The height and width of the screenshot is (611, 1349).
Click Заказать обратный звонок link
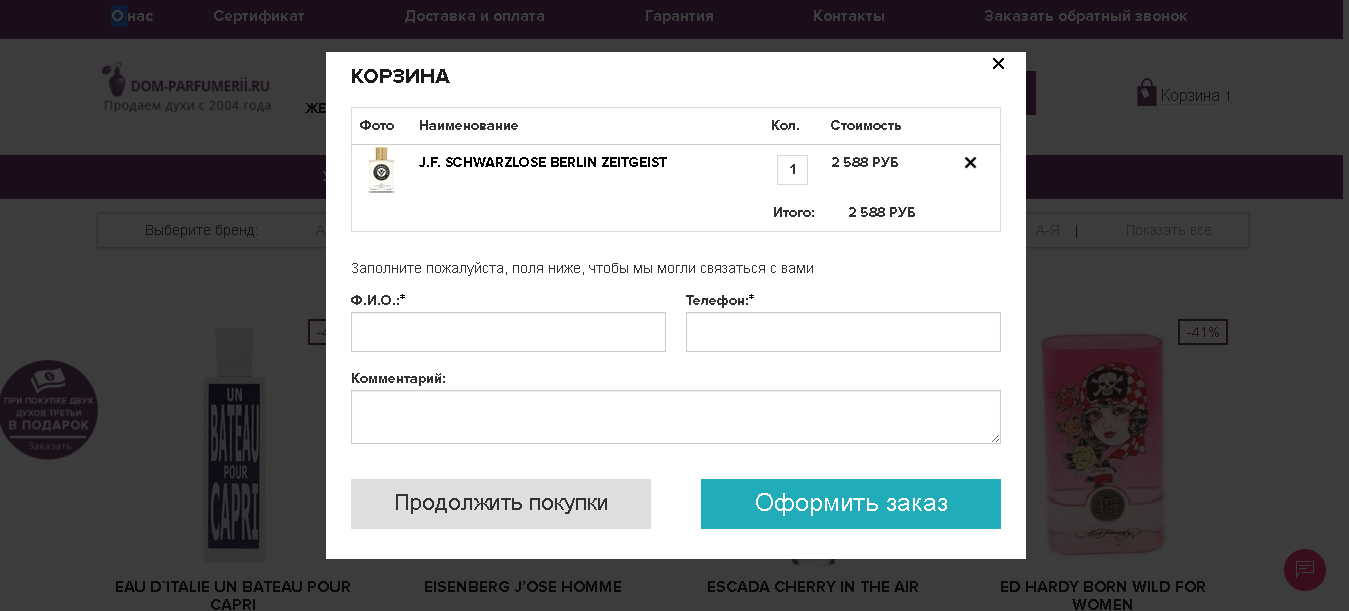(x=1086, y=16)
